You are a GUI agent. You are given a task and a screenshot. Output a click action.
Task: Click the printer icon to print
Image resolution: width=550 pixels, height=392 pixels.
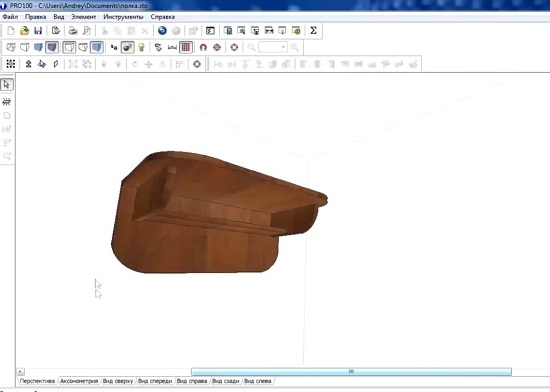73,31
